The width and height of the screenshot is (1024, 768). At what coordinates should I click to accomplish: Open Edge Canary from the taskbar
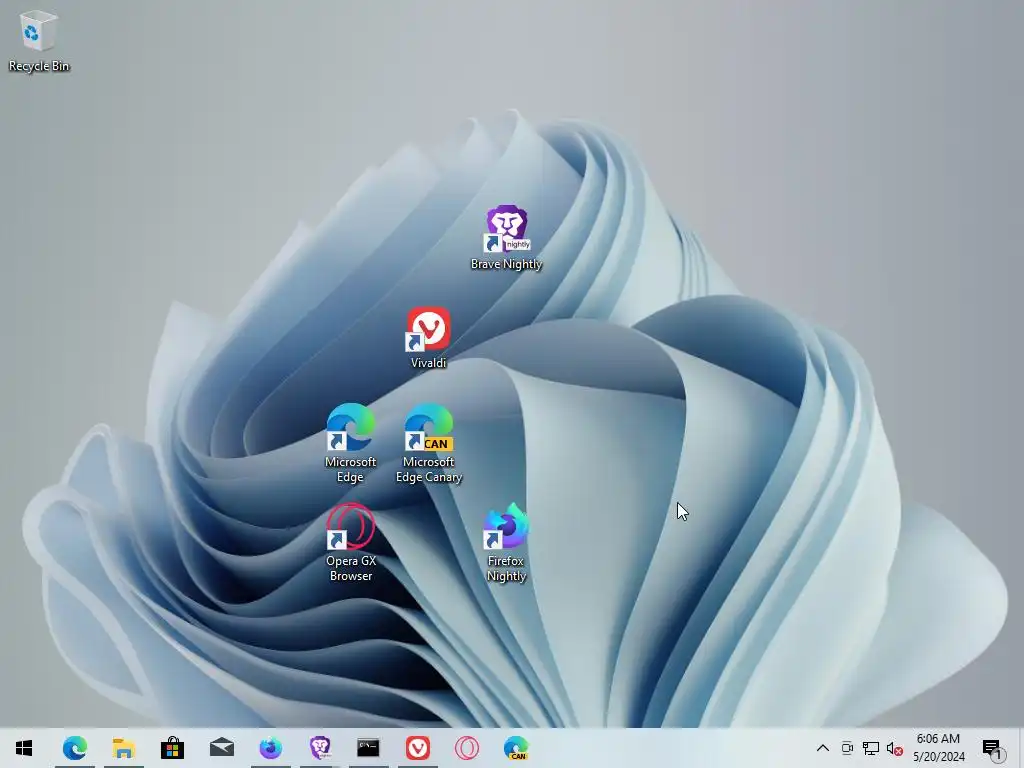click(x=516, y=748)
